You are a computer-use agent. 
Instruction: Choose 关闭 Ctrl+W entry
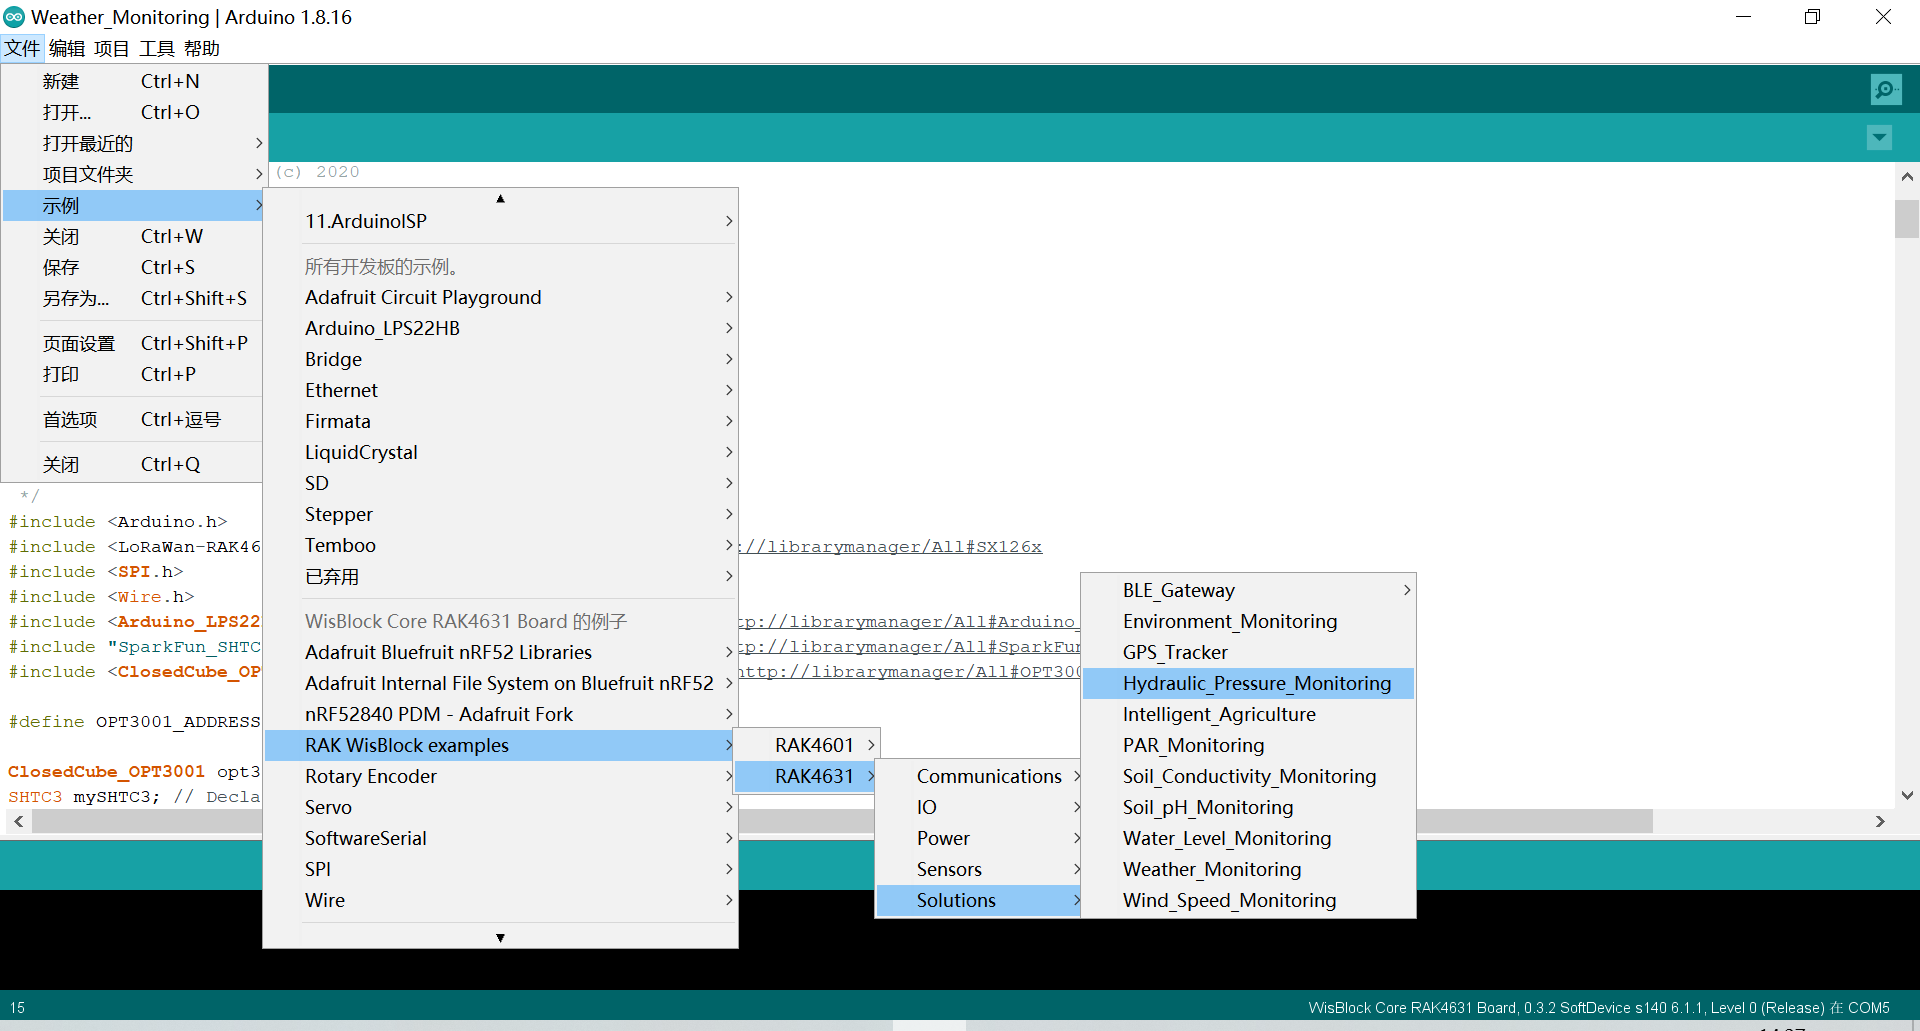[x=134, y=236]
